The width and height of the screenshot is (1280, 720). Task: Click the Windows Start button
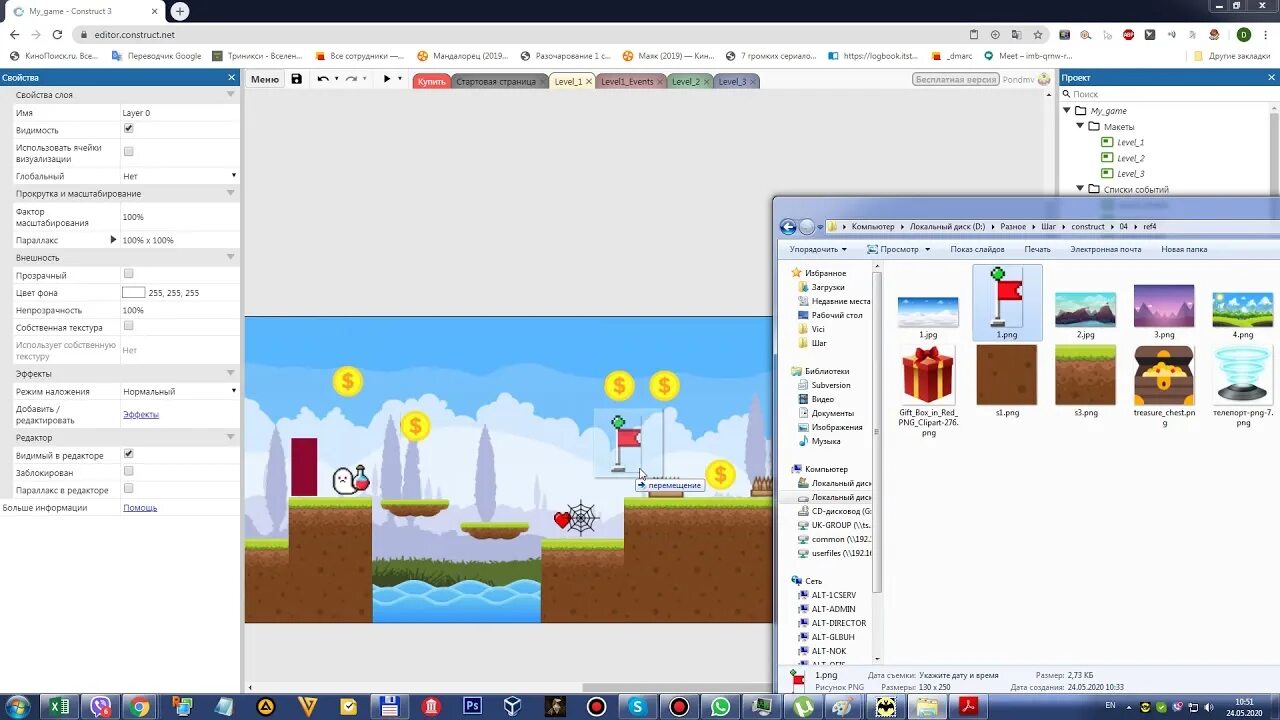point(18,707)
